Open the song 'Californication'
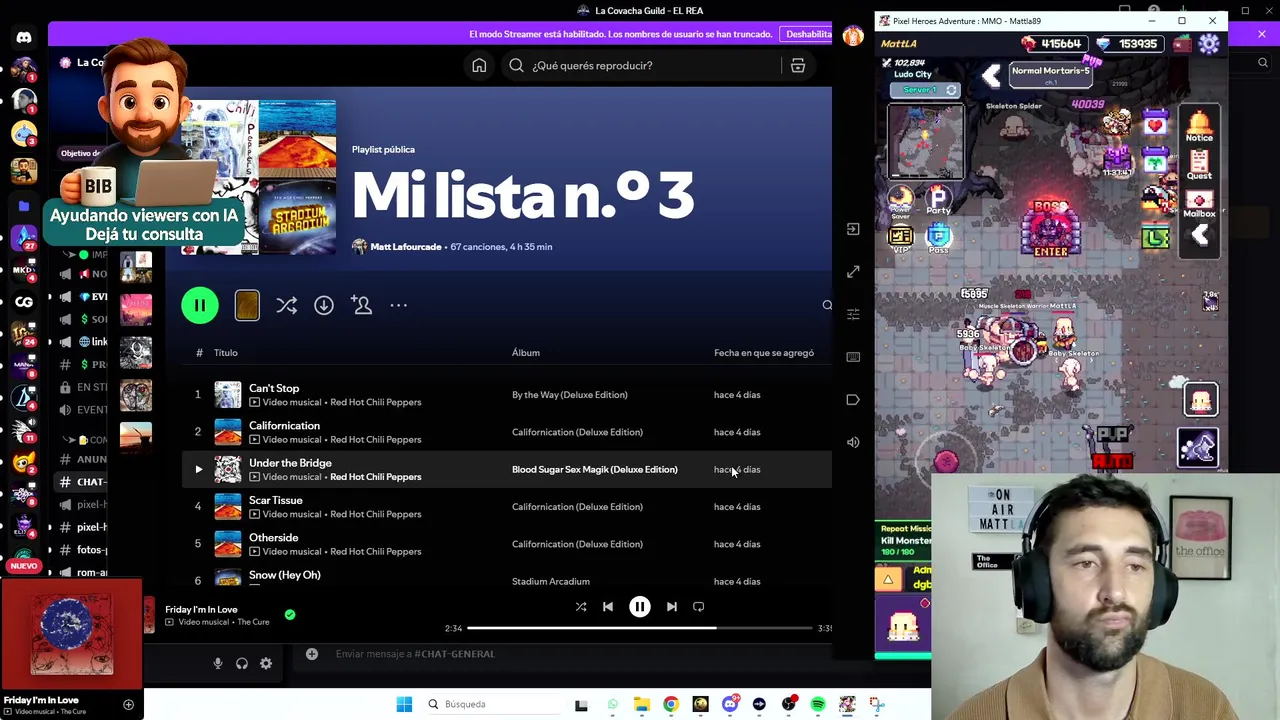The height and width of the screenshot is (720, 1280). [x=284, y=425]
